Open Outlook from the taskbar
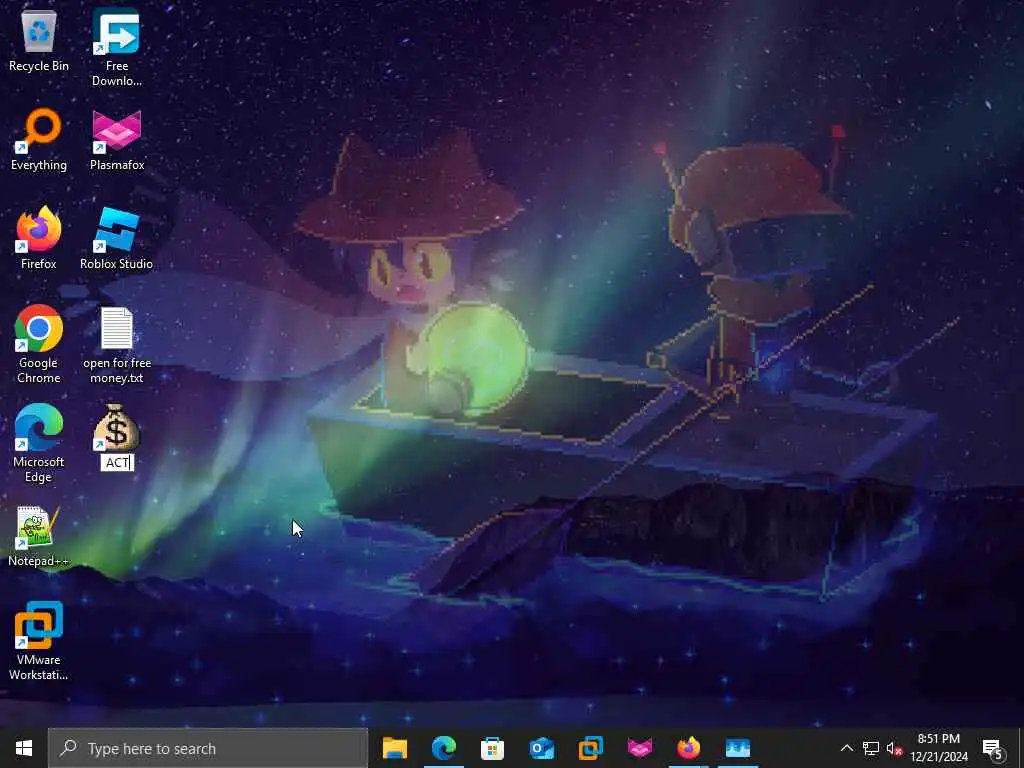1024x768 pixels. click(541, 748)
